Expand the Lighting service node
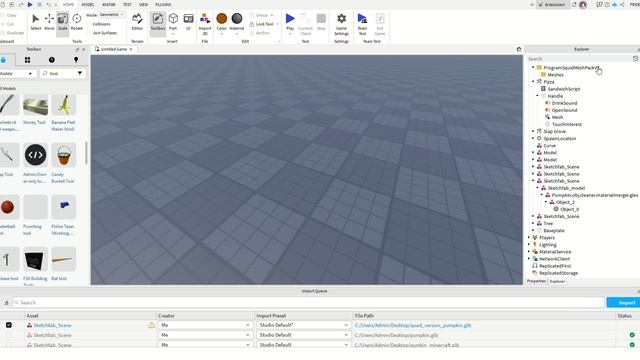This screenshot has width=640, height=360. point(529,244)
